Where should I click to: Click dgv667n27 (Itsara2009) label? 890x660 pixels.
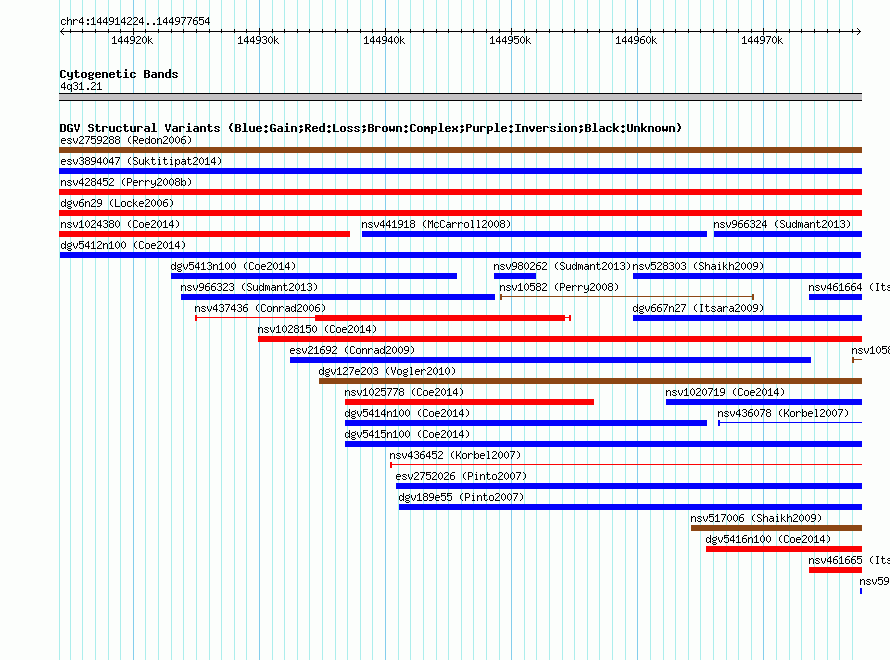coord(698,308)
